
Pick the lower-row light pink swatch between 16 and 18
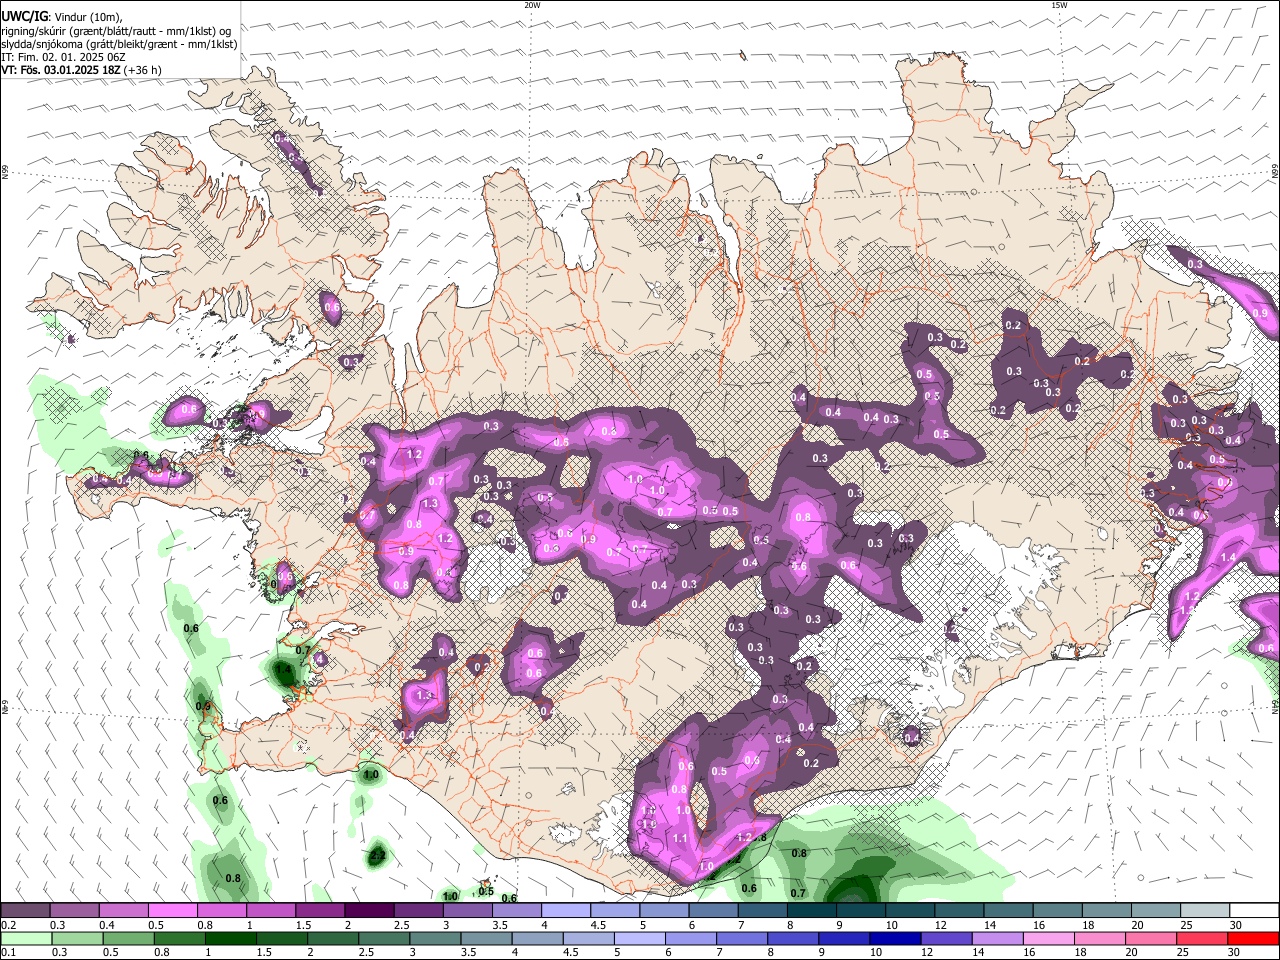[x=1049, y=938]
